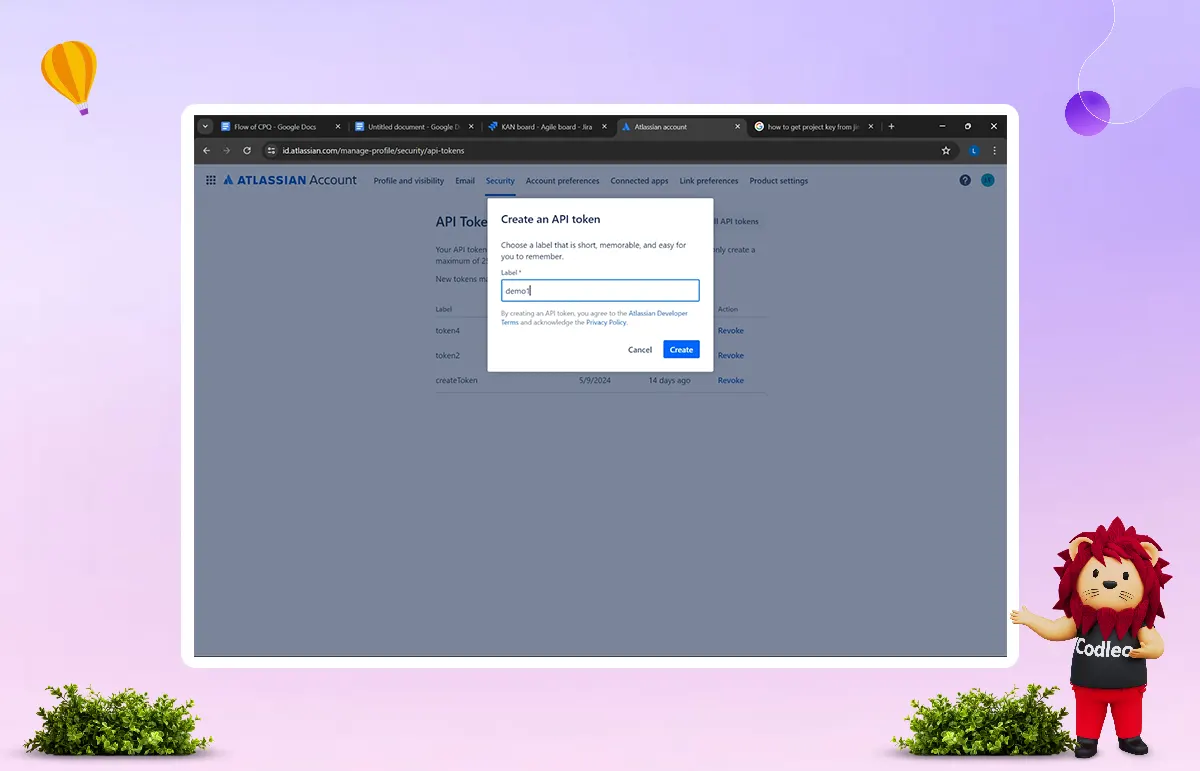Open Product settings tab
This screenshot has width=1200, height=771.
tap(779, 181)
